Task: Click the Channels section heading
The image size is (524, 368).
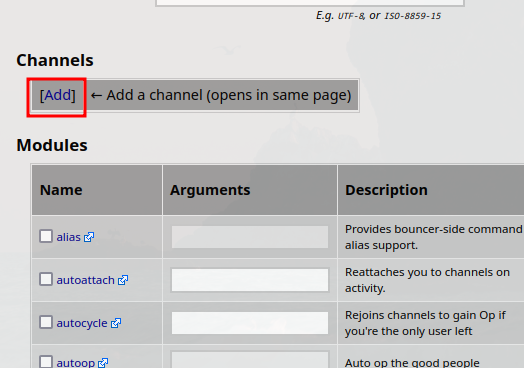Action: [55, 60]
